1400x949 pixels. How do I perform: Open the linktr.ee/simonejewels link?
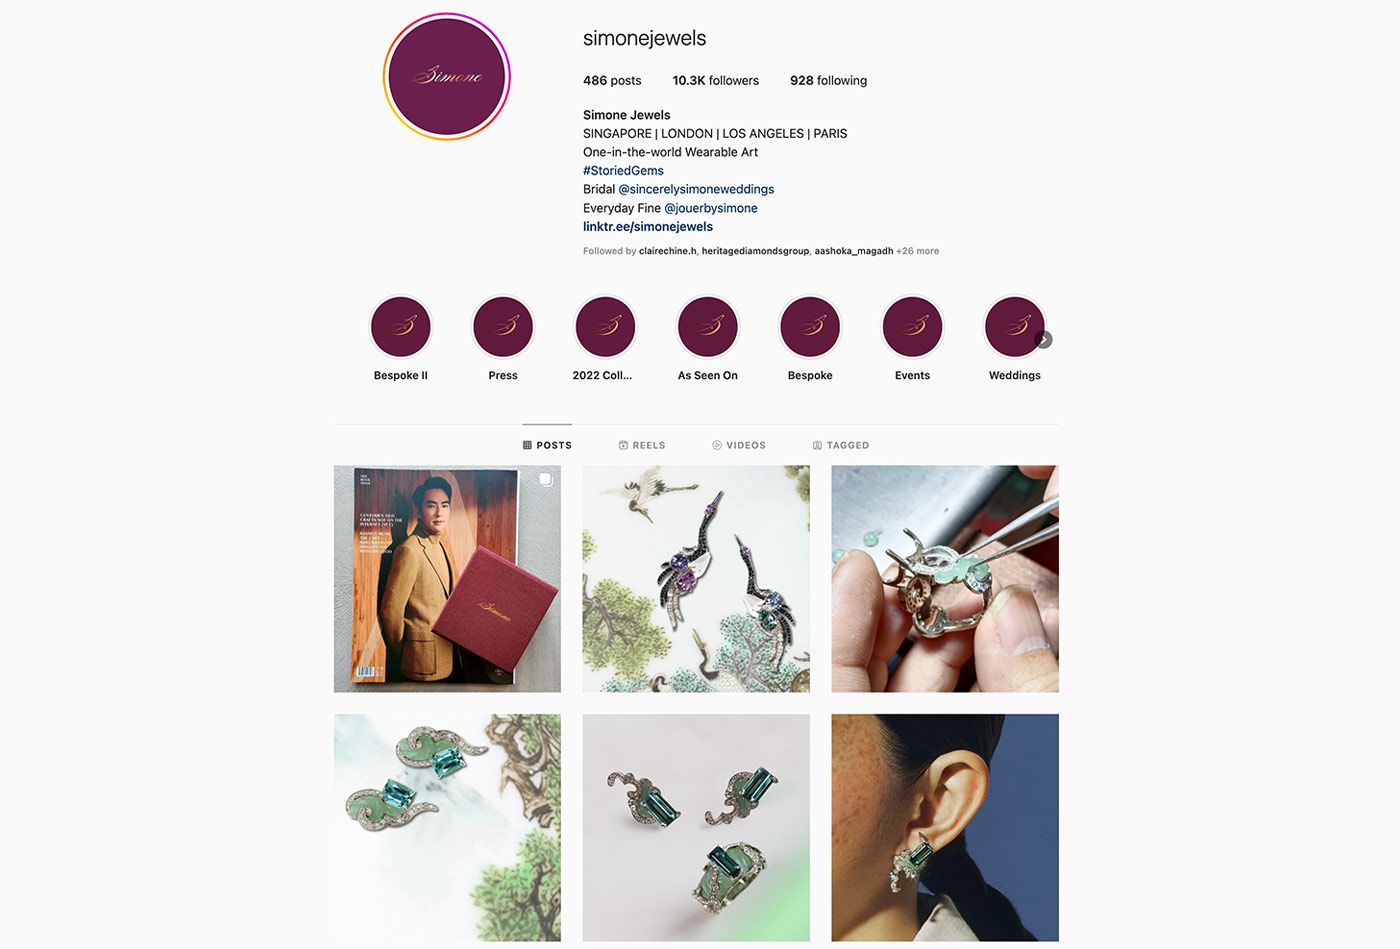click(x=648, y=227)
